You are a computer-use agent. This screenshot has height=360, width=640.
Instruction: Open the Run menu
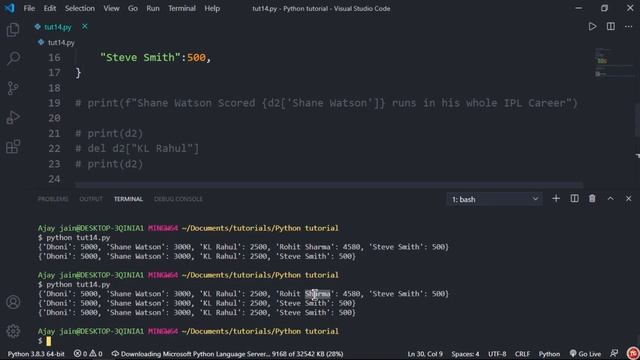(153, 8)
